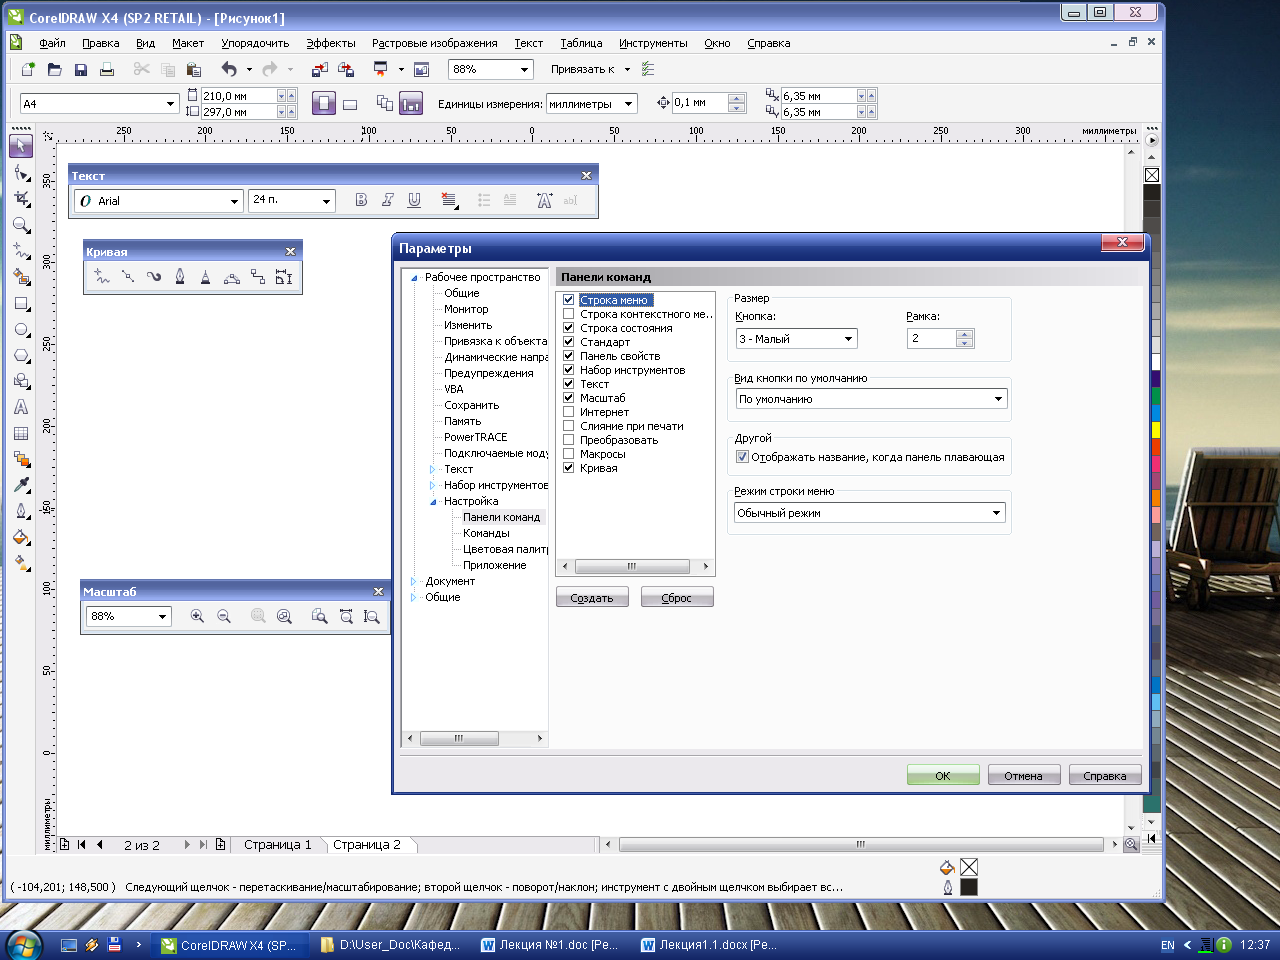
Task: Open the Растровые изображения menu
Action: pos(435,43)
